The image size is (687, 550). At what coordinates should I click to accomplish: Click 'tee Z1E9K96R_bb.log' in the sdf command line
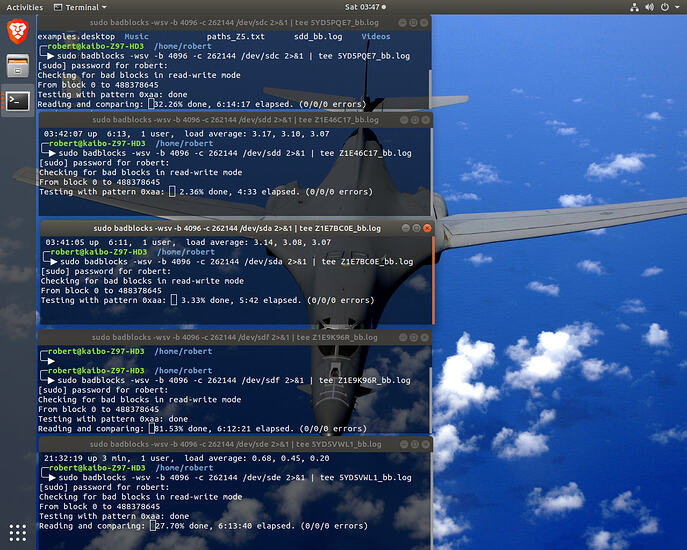pyautogui.click(x=365, y=380)
